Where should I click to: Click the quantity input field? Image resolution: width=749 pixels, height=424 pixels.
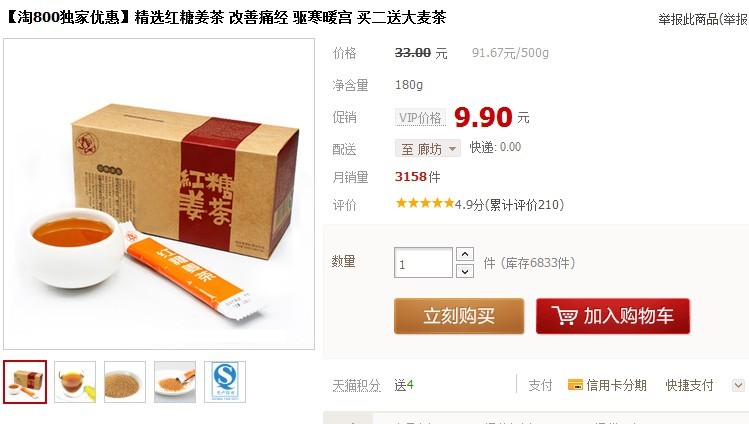click(x=423, y=263)
